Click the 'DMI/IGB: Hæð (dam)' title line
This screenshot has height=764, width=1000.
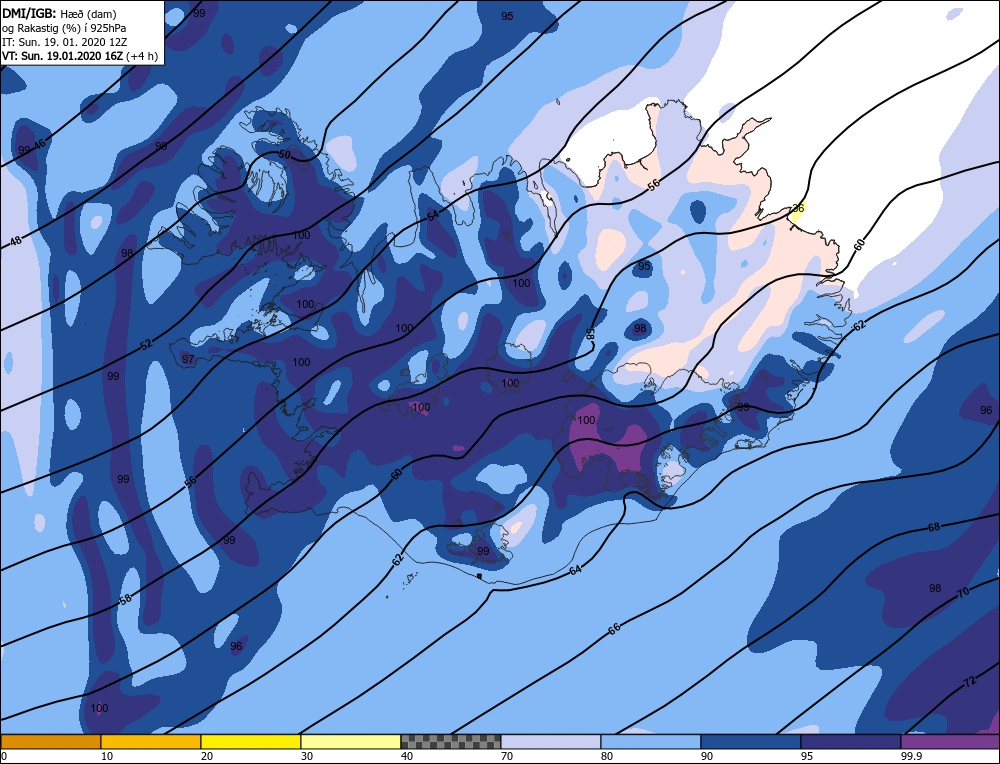click(59, 13)
